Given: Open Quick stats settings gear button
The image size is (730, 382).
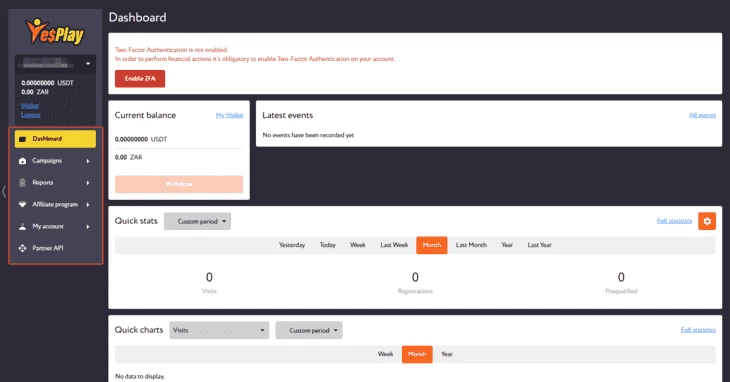Looking at the screenshot, I should pos(707,221).
